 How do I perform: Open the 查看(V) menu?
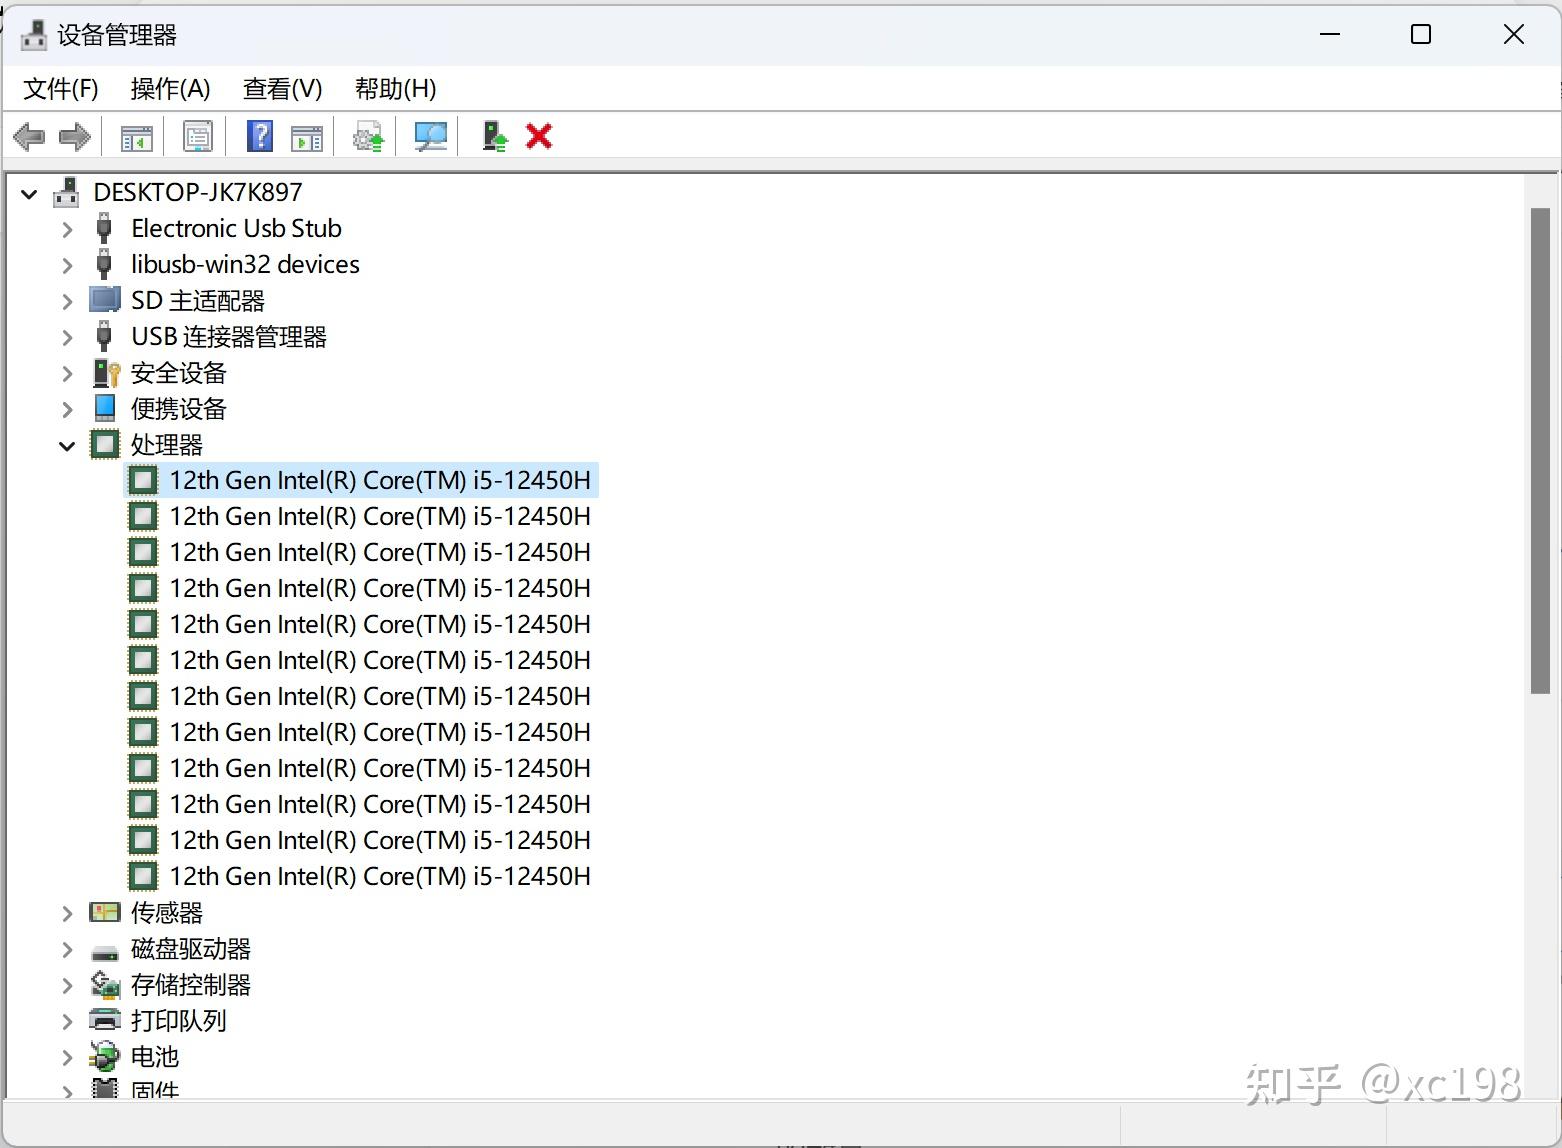coord(283,89)
